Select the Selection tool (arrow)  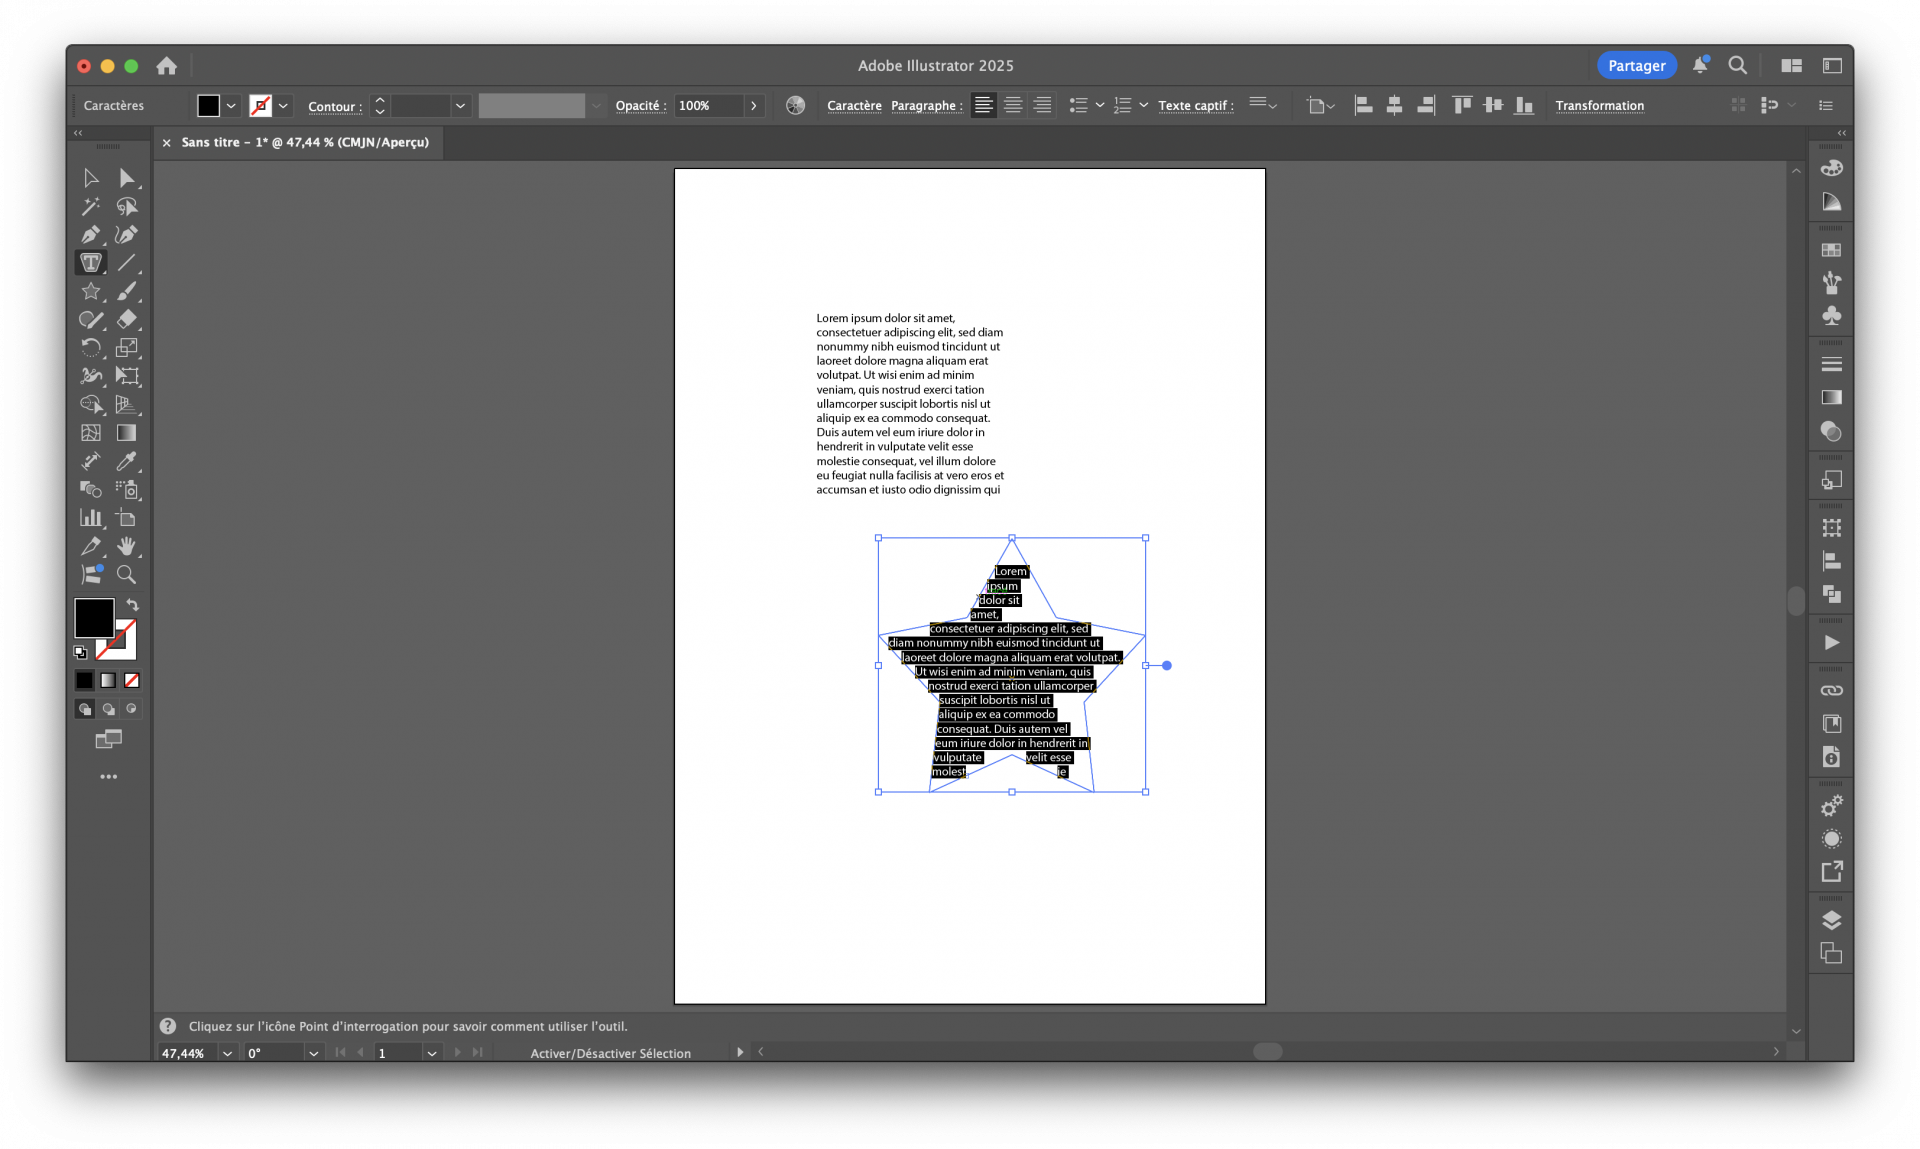pyautogui.click(x=91, y=178)
